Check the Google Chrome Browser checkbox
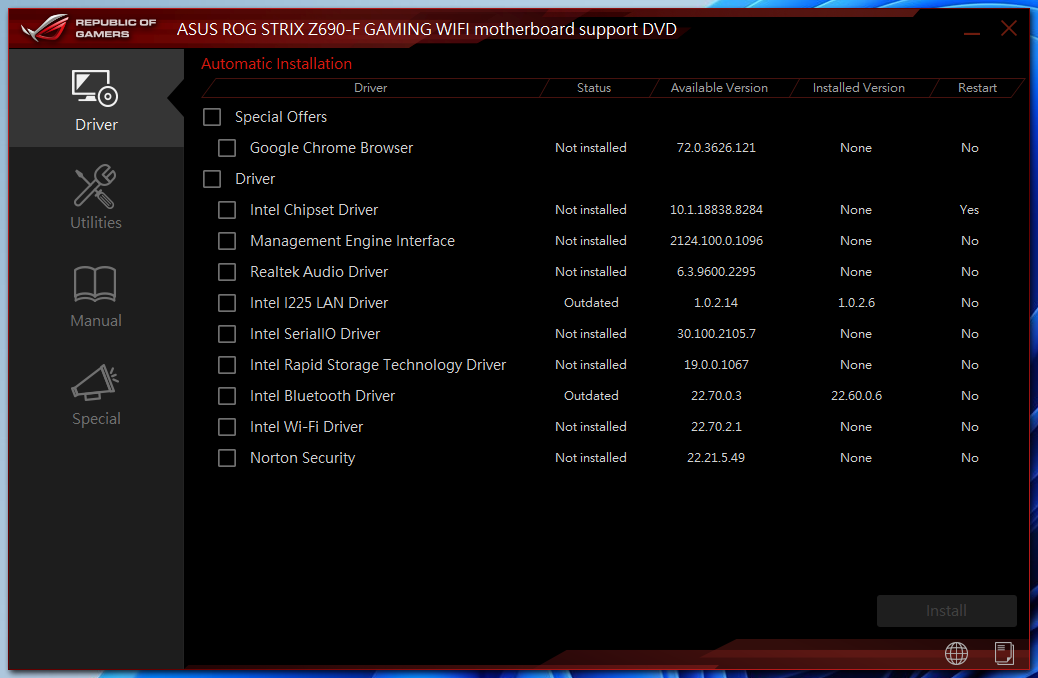Image resolution: width=1038 pixels, height=678 pixels. (226, 147)
